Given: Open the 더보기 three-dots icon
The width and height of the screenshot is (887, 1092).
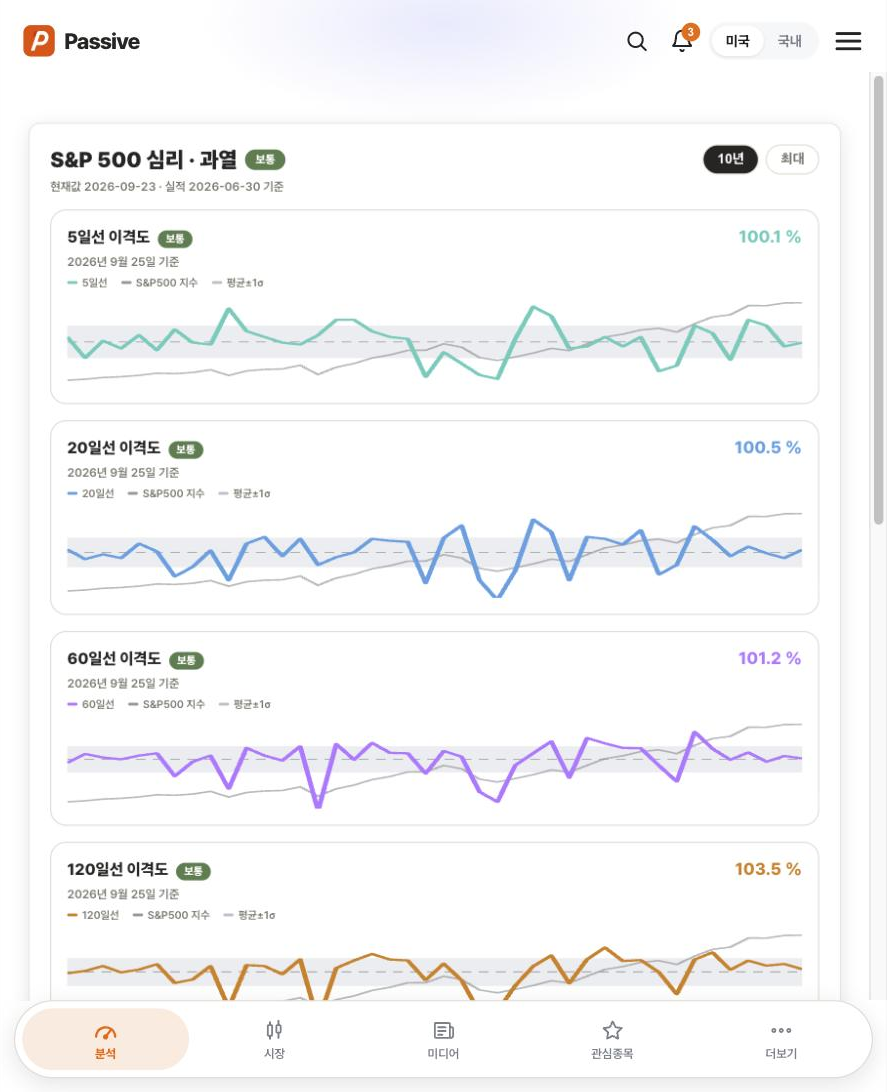Looking at the screenshot, I should 781,1030.
